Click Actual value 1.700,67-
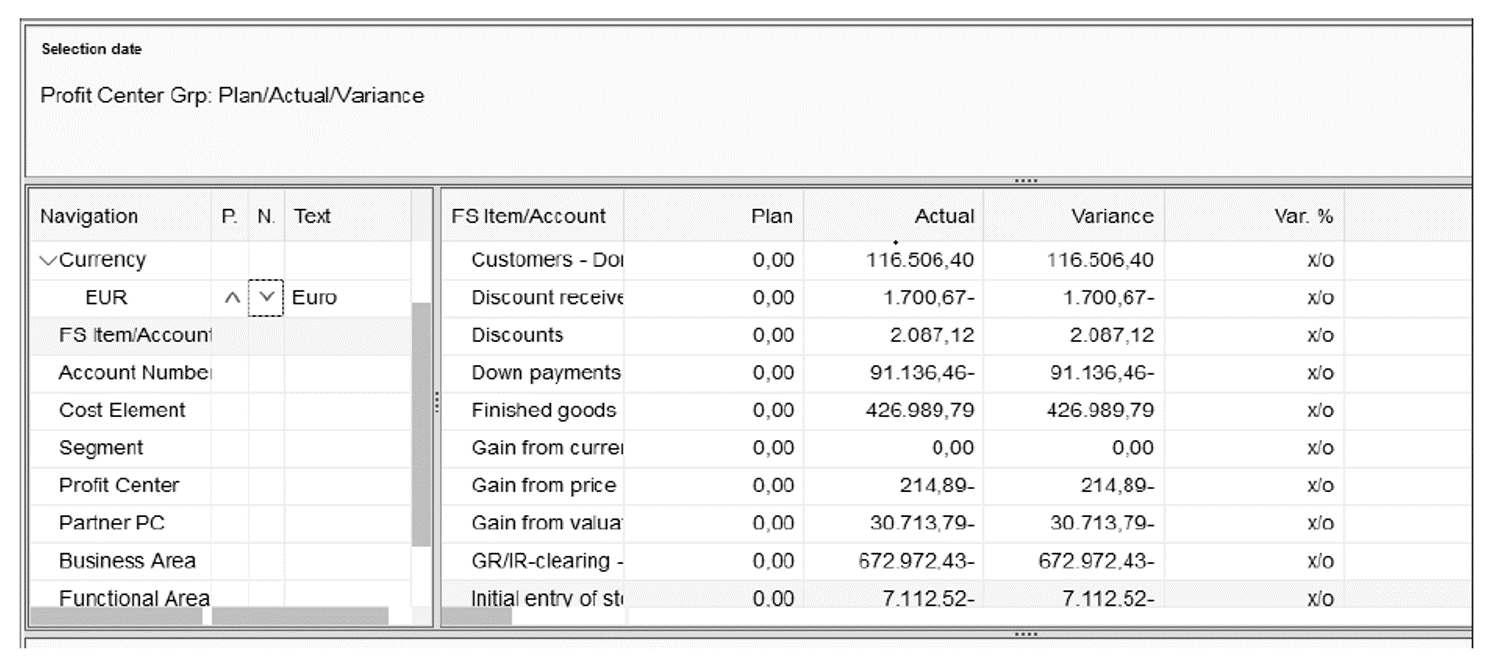This screenshot has width=1493, height=663. click(x=928, y=298)
